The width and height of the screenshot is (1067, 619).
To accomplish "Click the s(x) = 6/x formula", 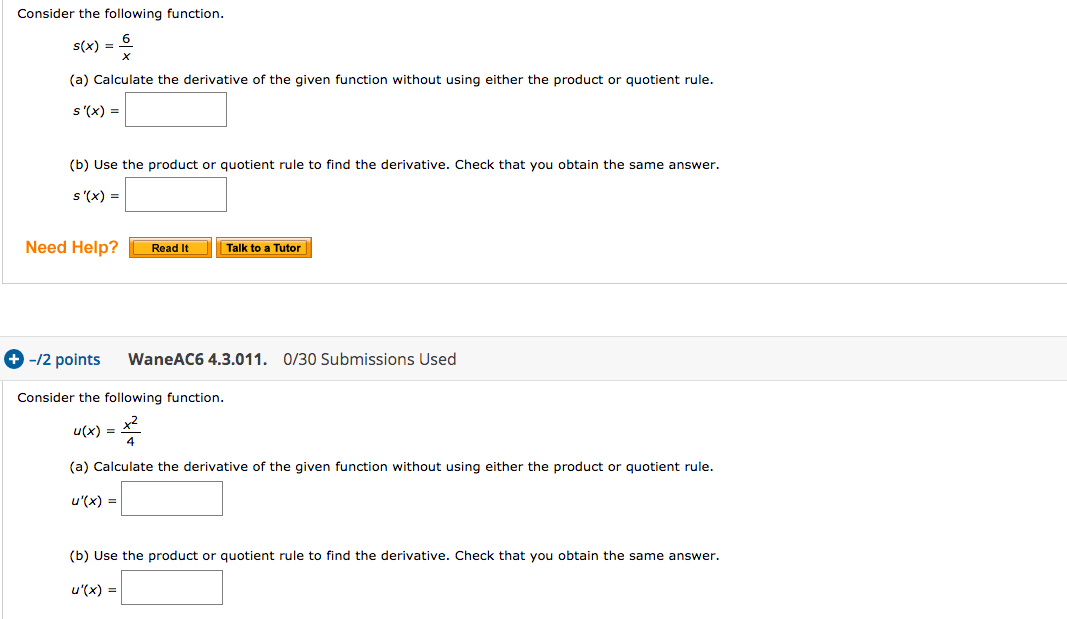I will click(x=103, y=46).
